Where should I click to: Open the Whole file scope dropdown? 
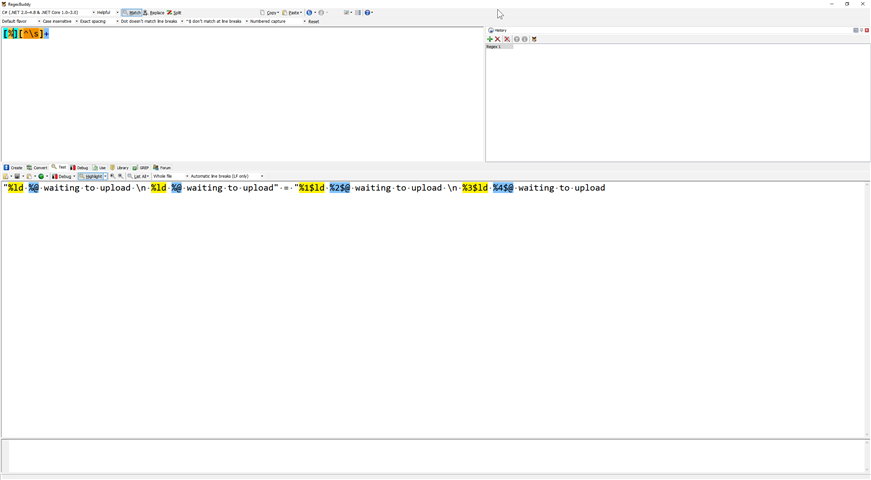[171, 176]
